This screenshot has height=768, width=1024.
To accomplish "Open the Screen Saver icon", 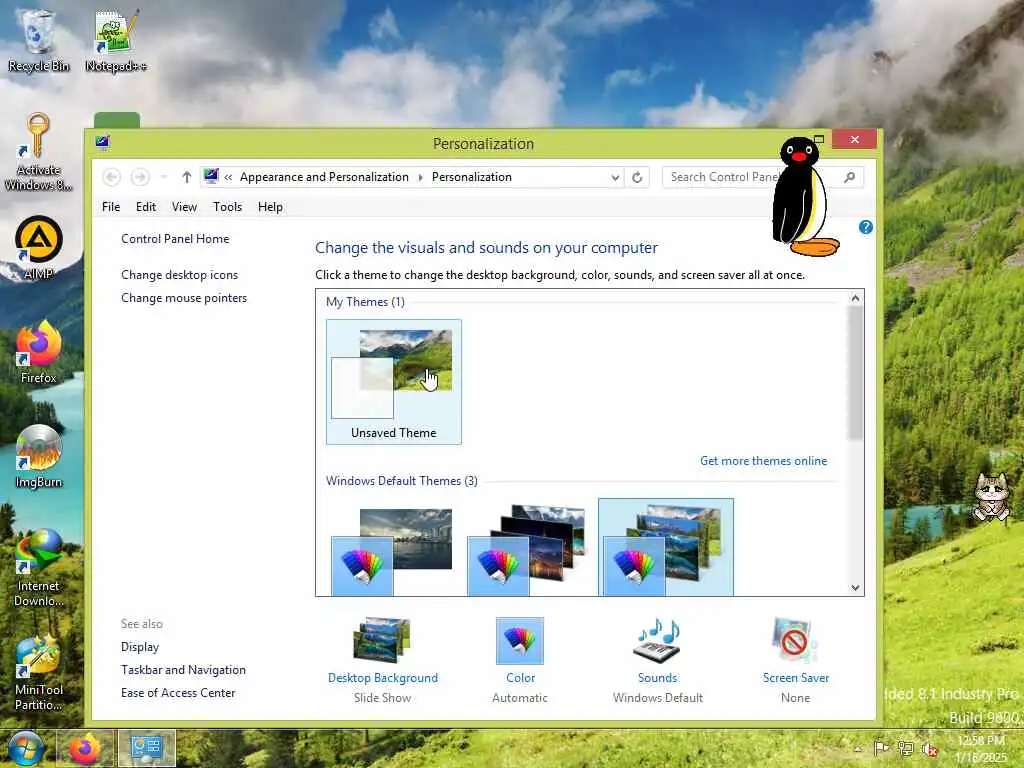I will point(795,641).
